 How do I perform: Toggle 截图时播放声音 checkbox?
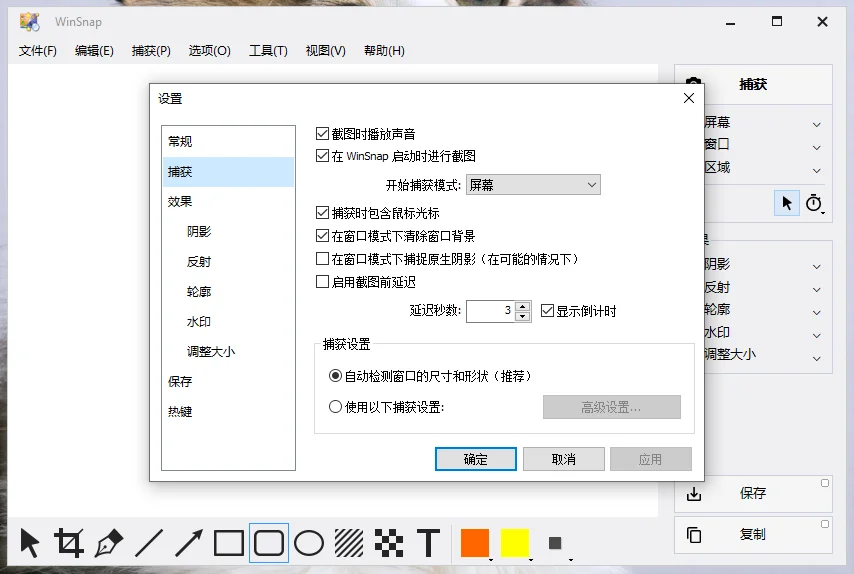tap(322, 133)
